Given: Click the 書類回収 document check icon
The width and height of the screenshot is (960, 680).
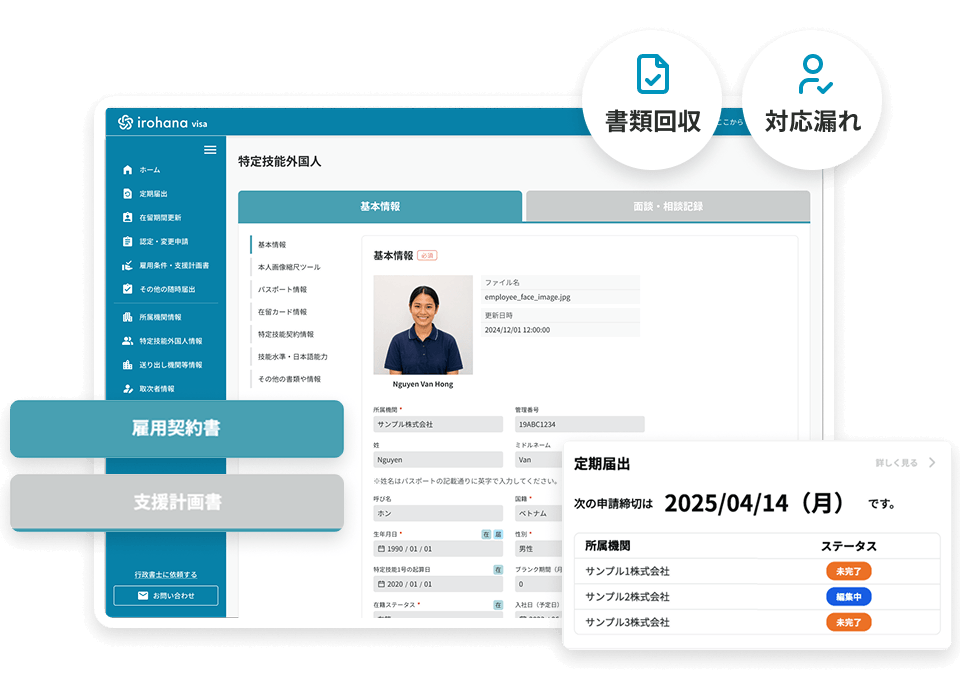Looking at the screenshot, I should (653, 74).
